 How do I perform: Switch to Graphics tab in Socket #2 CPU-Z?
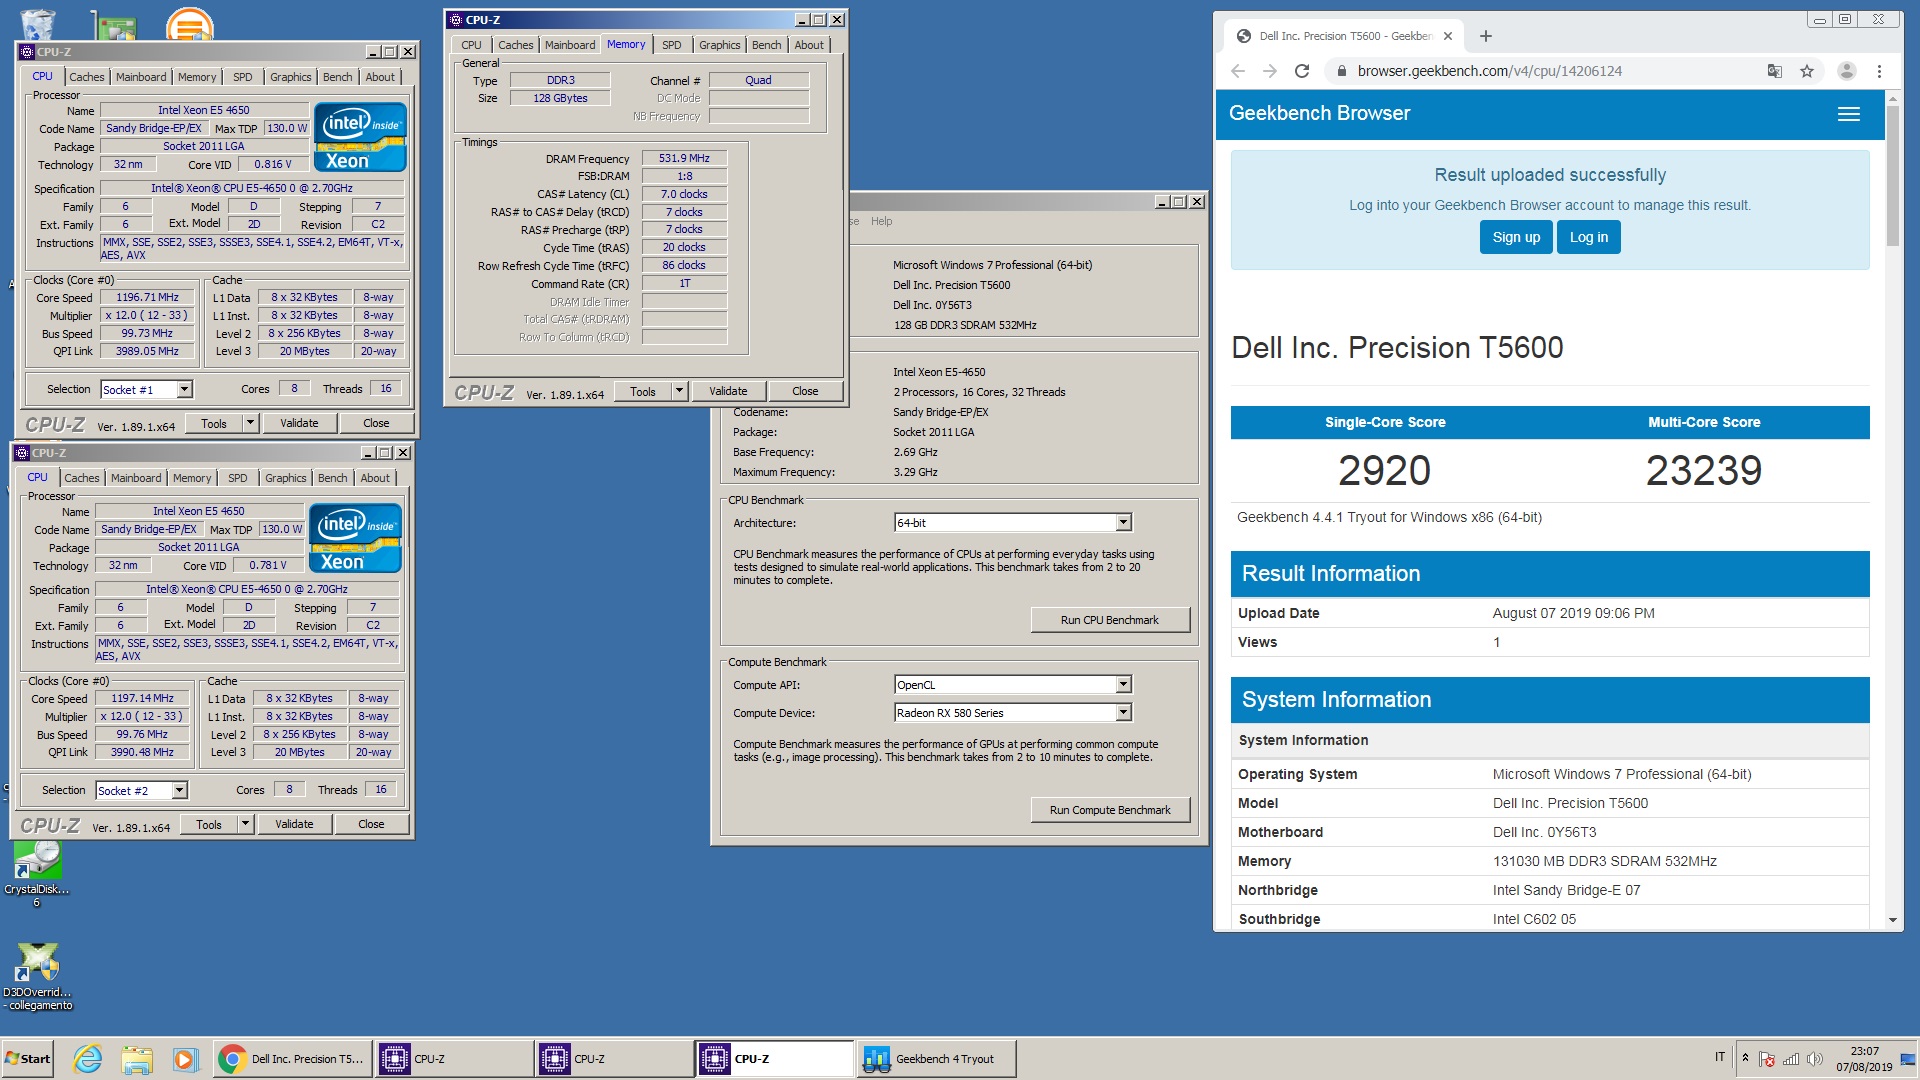click(x=286, y=478)
